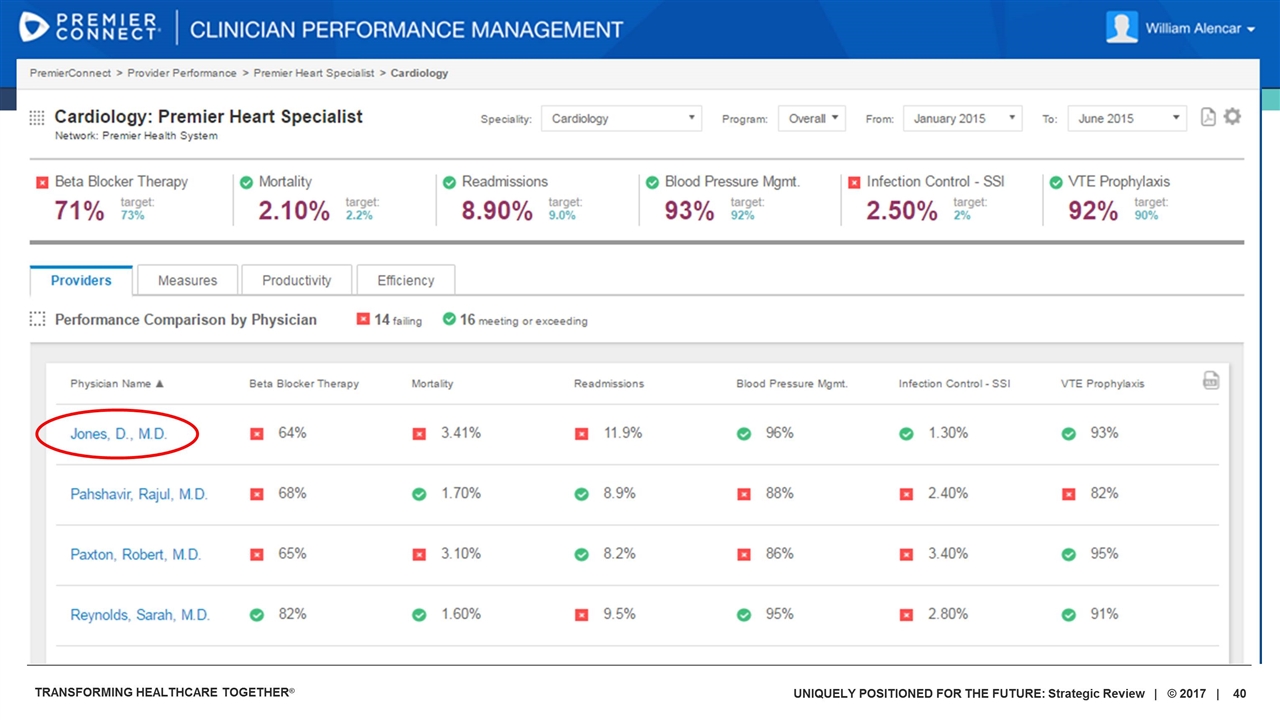
Task: Click the red failing icon by Beta Blocker Therapy summary
Action: 42,182
